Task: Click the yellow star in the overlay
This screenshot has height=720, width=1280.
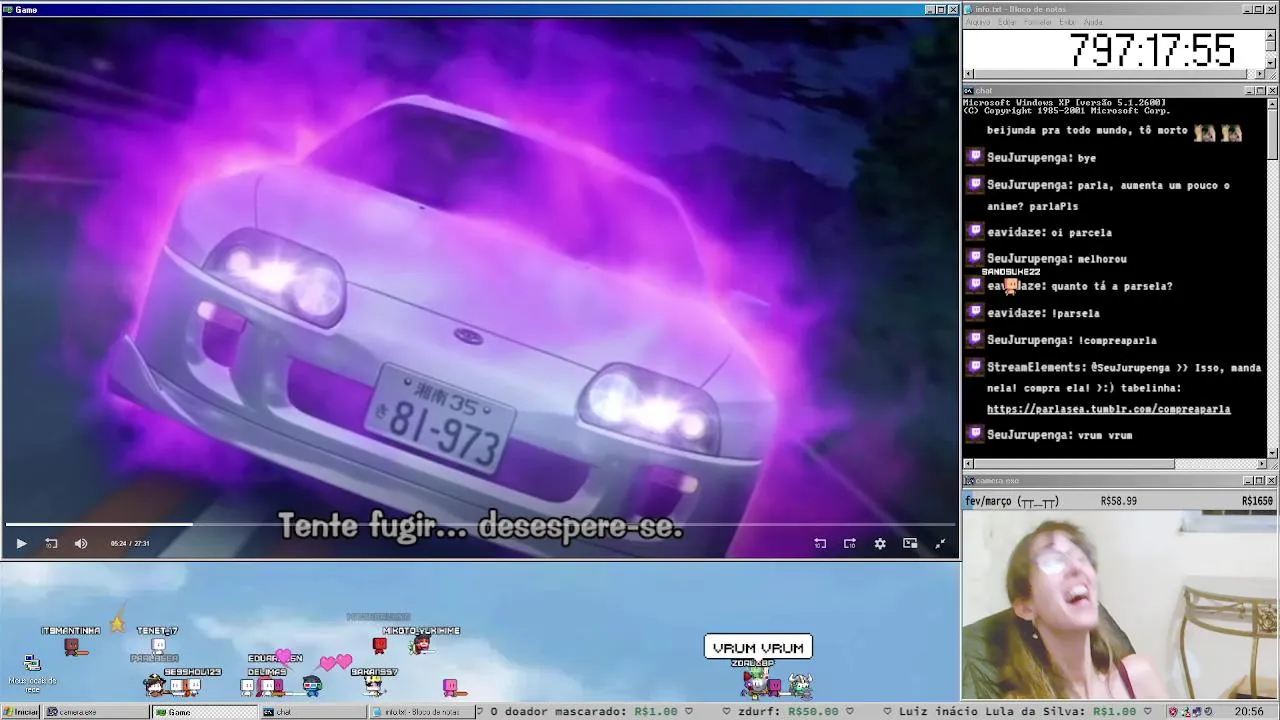Action: point(117,624)
